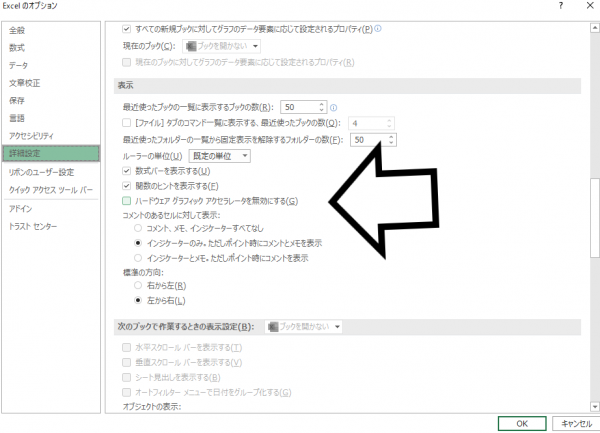Image resolution: width=600 pixels, height=433 pixels.
Task: Click the help question mark icon
Action: [561, 5]
